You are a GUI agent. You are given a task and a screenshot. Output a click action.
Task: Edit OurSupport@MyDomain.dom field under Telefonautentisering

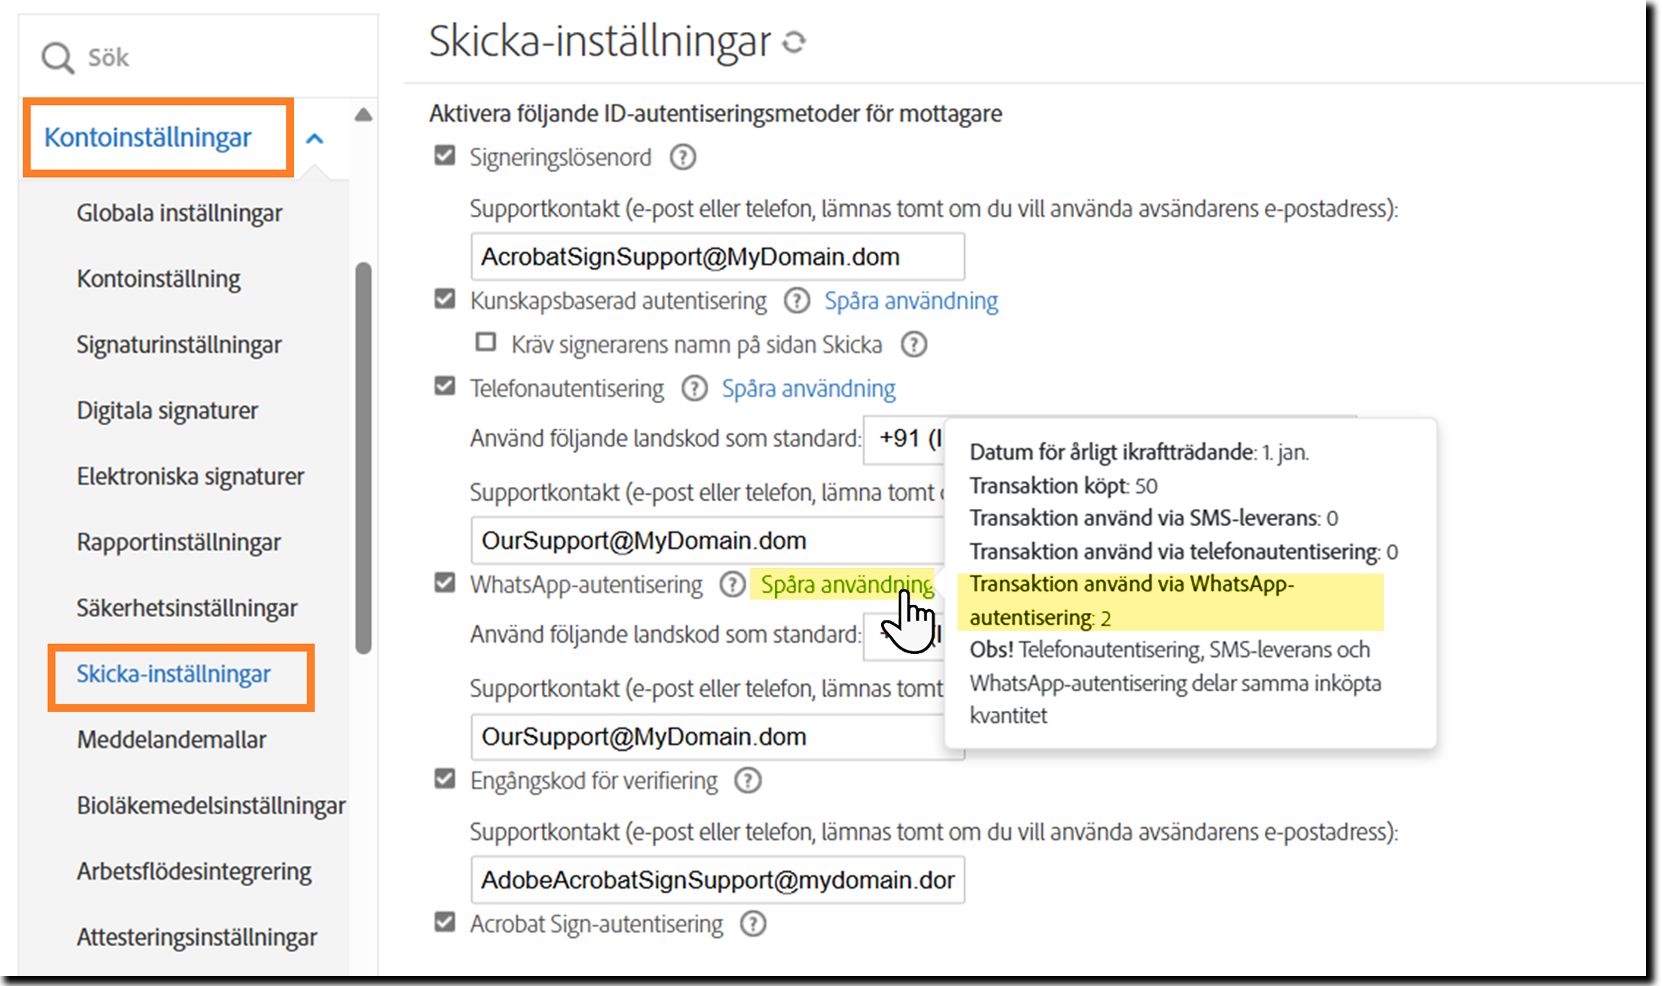(708, 541)
